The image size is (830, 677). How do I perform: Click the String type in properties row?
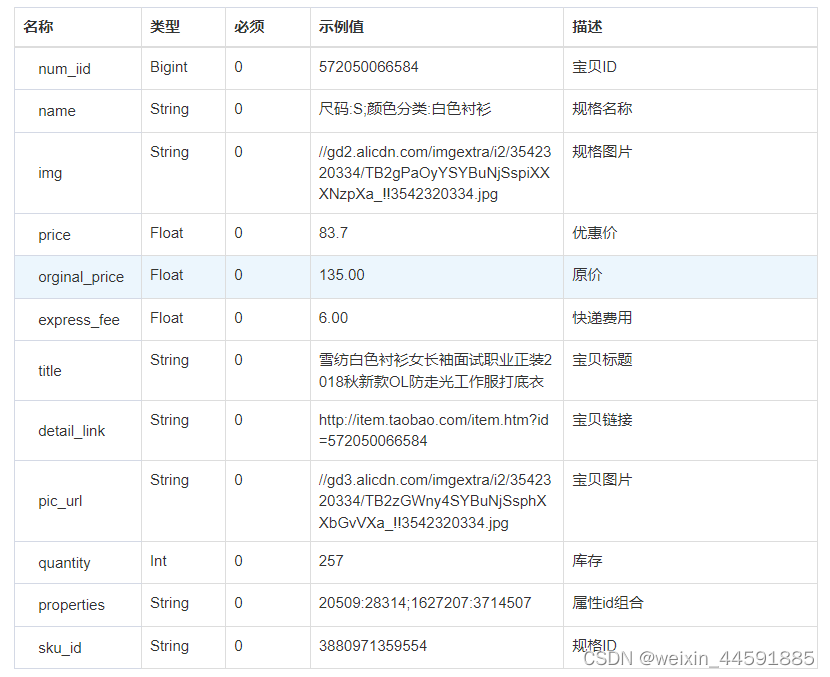coord(169,603)
